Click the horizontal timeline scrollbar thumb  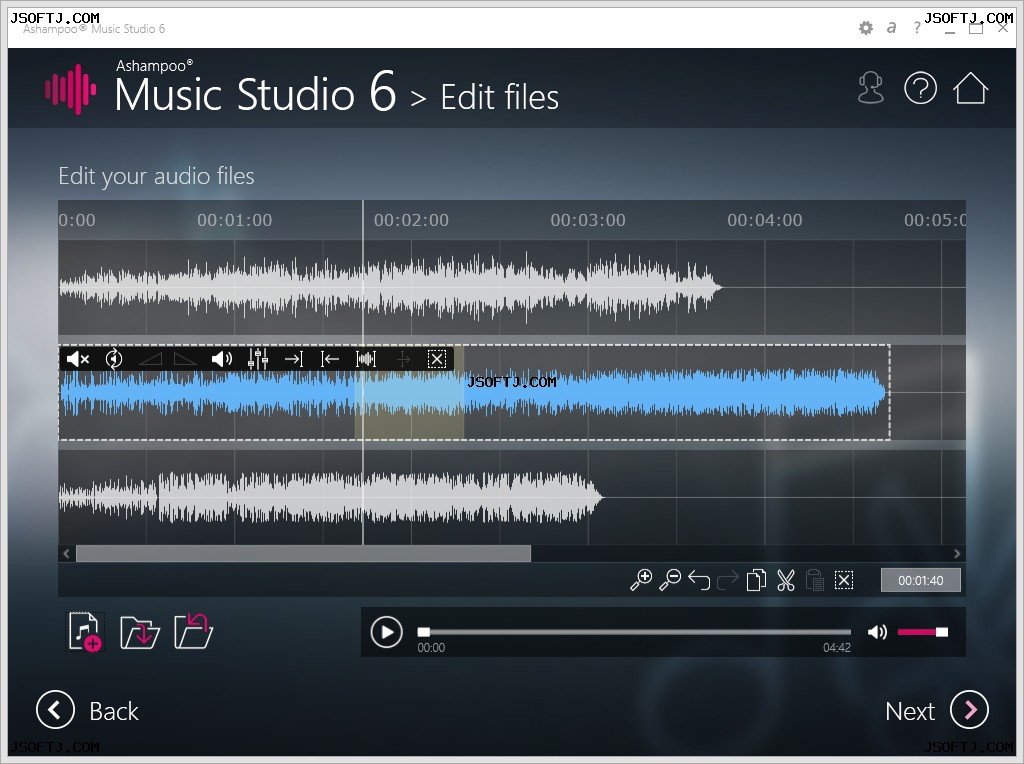coord(304,554)
